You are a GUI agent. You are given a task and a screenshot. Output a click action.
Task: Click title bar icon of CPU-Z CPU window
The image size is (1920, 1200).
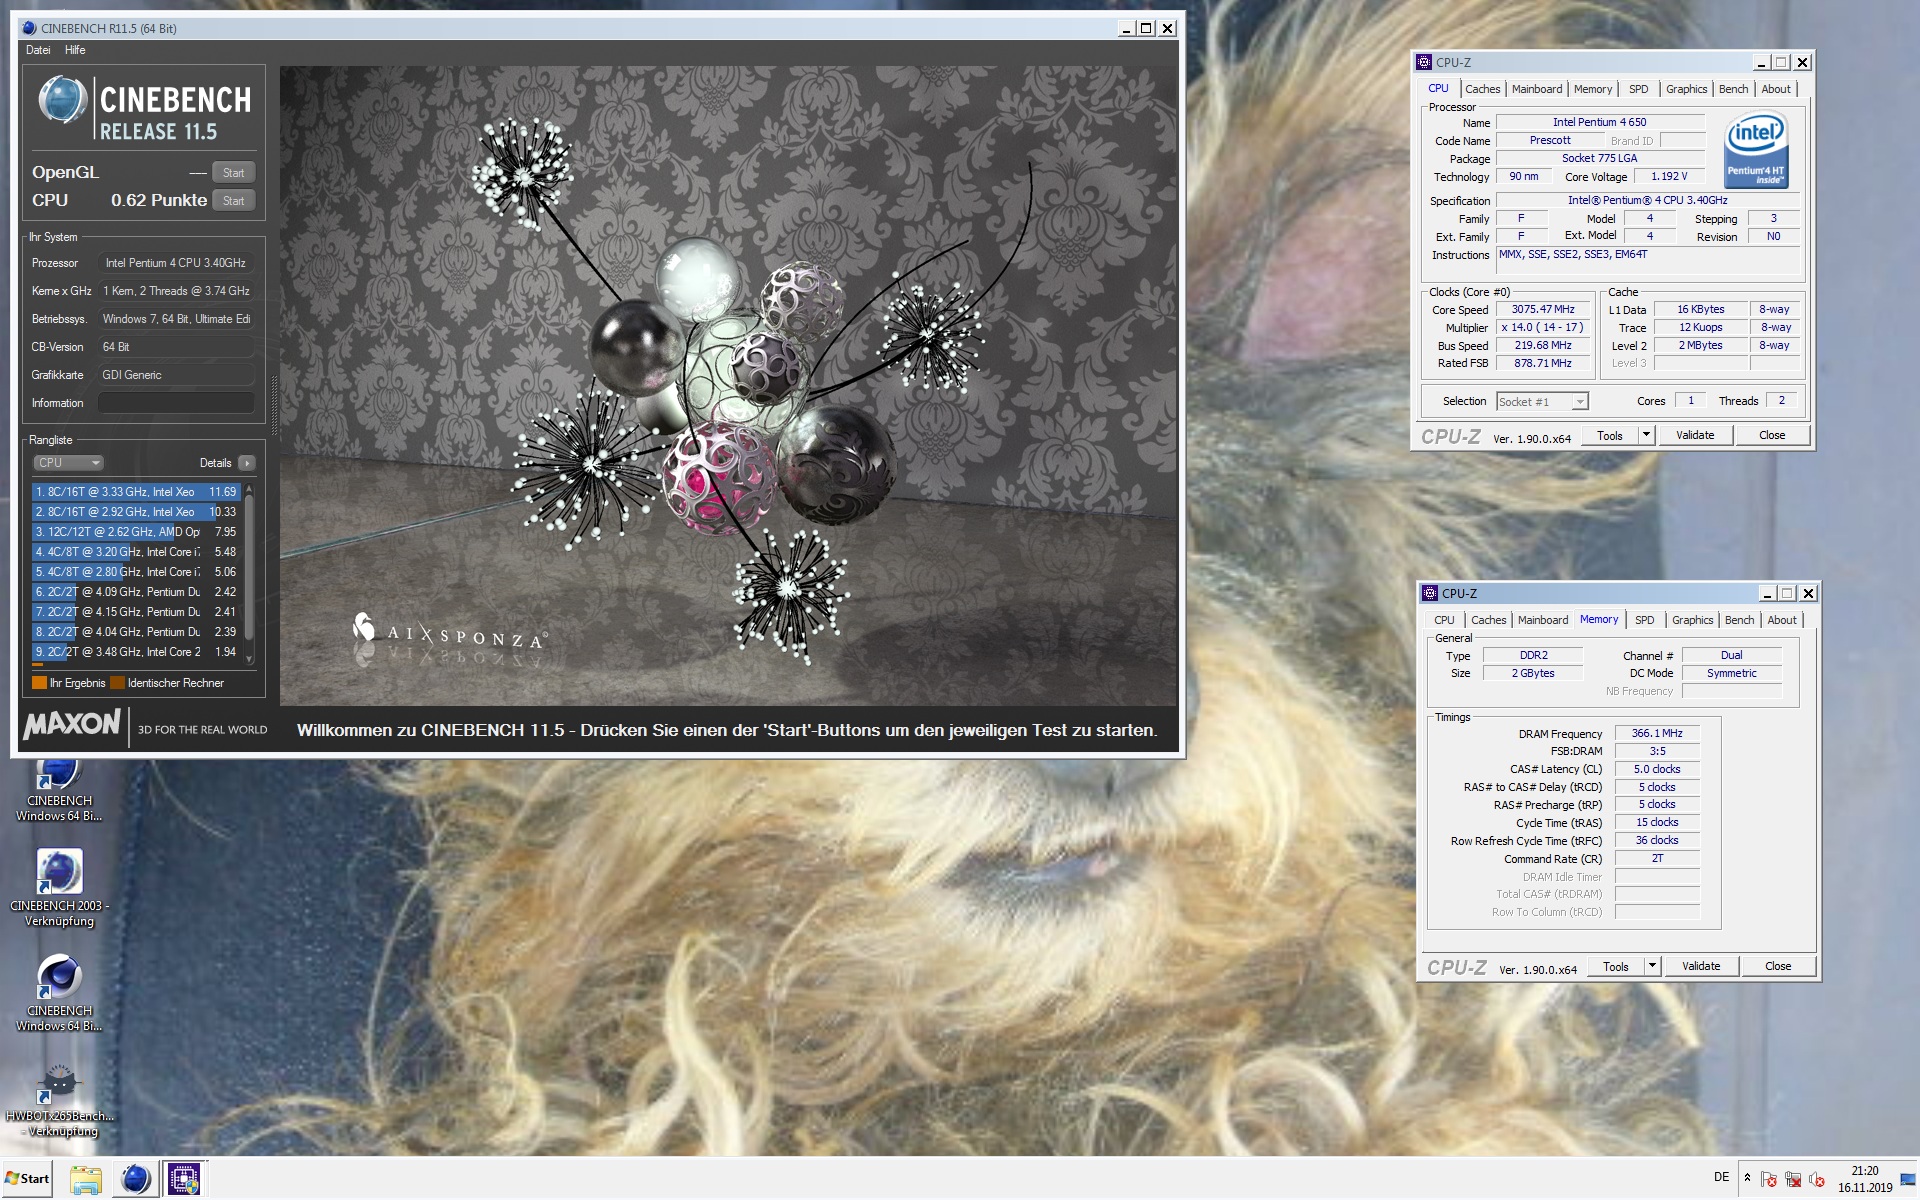1424,62
